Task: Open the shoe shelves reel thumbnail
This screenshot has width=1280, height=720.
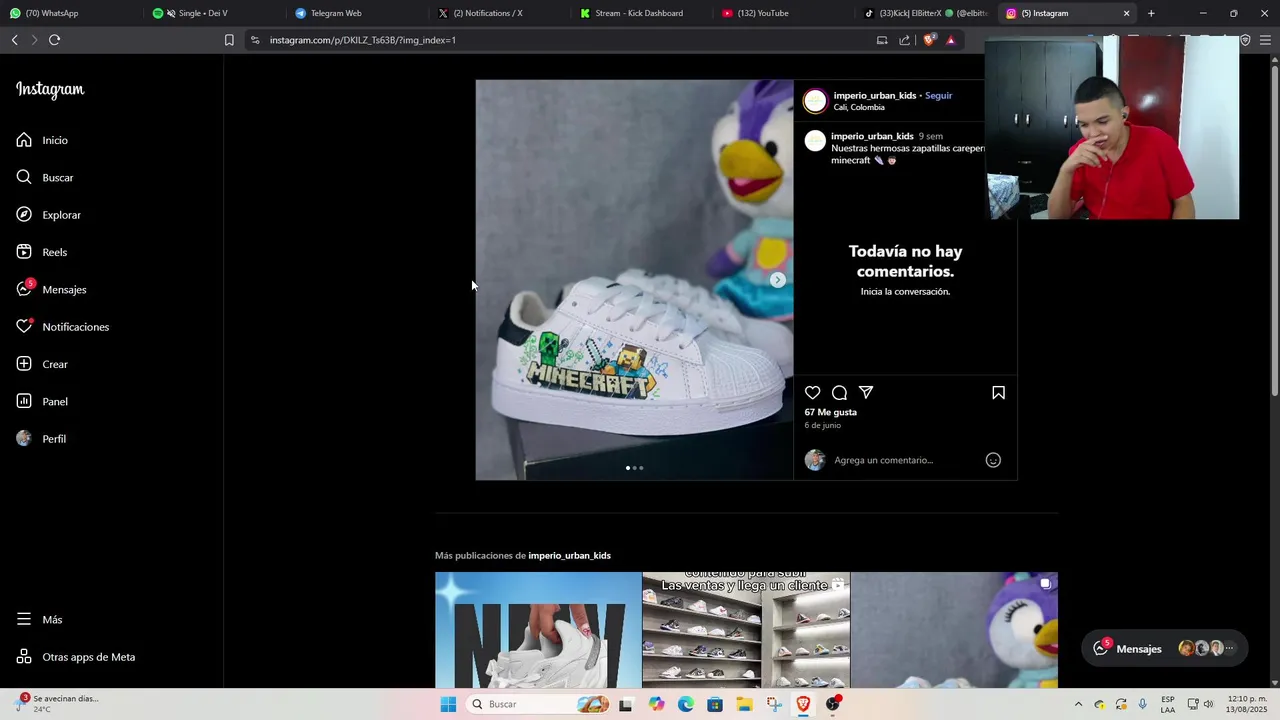Action: pos(746,630)
